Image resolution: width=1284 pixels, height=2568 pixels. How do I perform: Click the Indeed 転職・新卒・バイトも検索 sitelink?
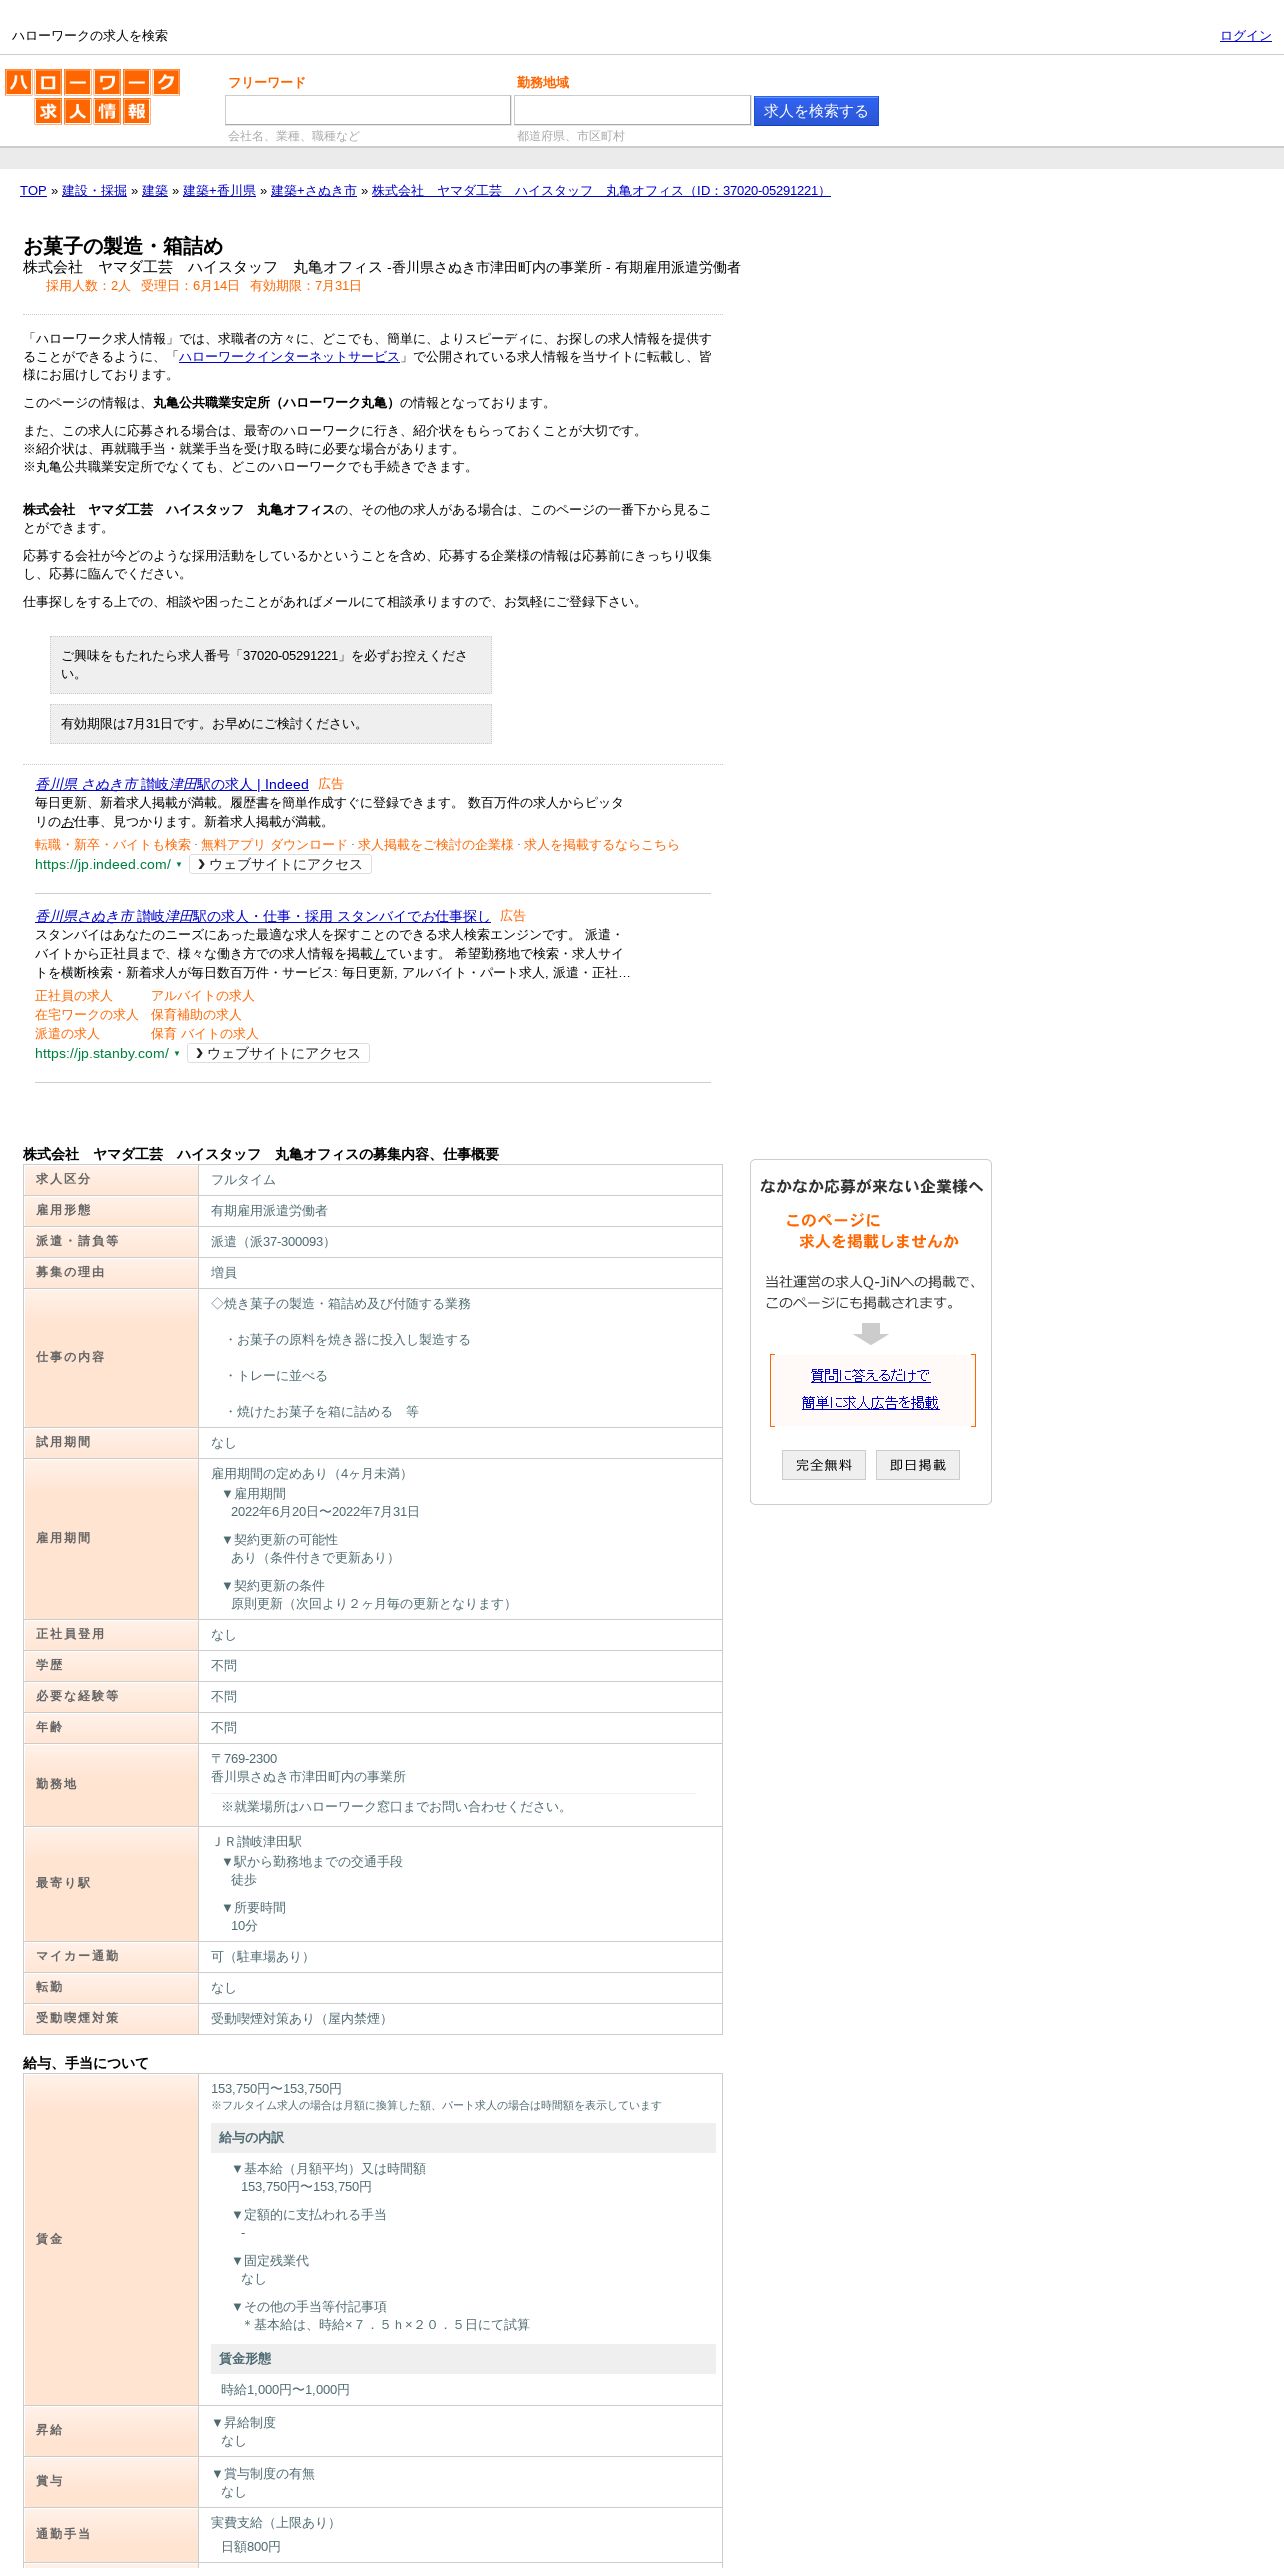(113, 845)
